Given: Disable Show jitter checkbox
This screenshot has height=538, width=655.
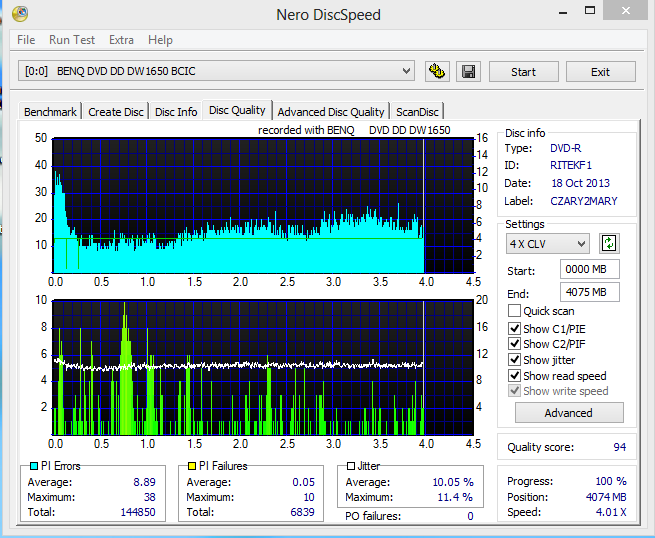Looking at the screenshot, I should tap(514, 360).
